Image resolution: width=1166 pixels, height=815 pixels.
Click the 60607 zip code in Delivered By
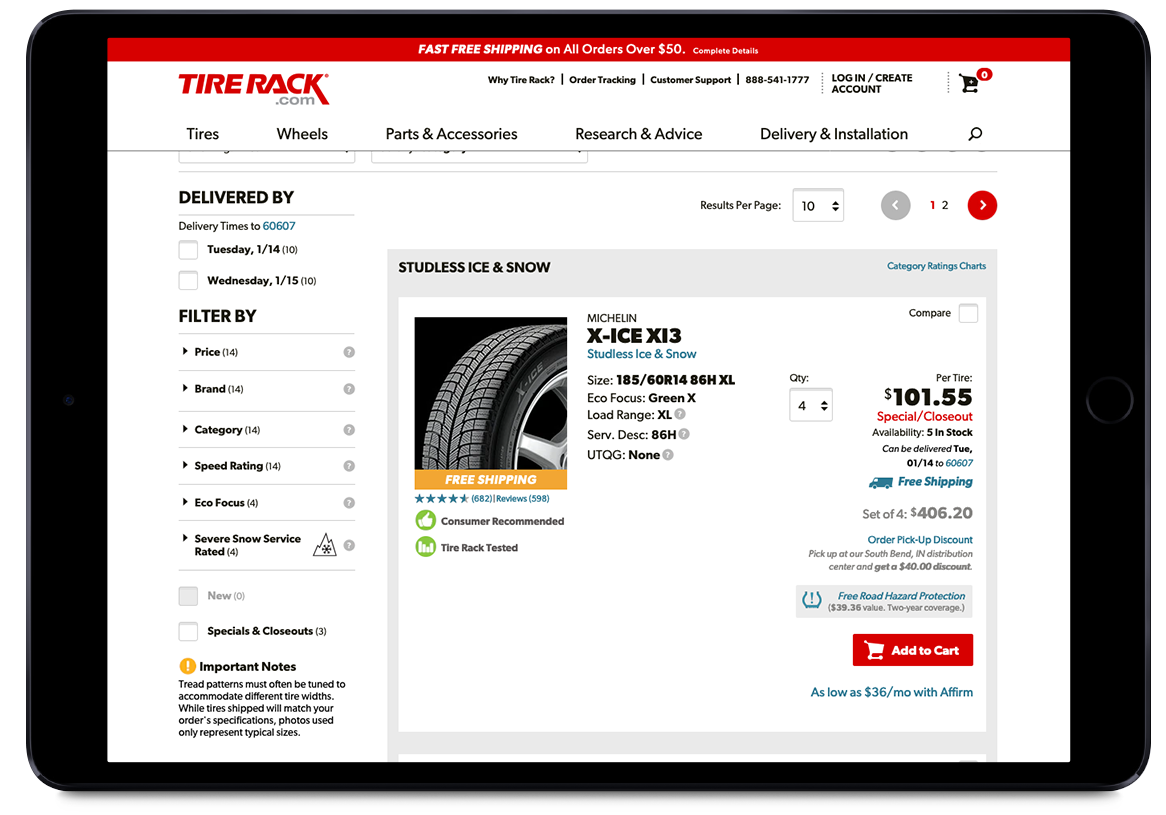[279, 226]
